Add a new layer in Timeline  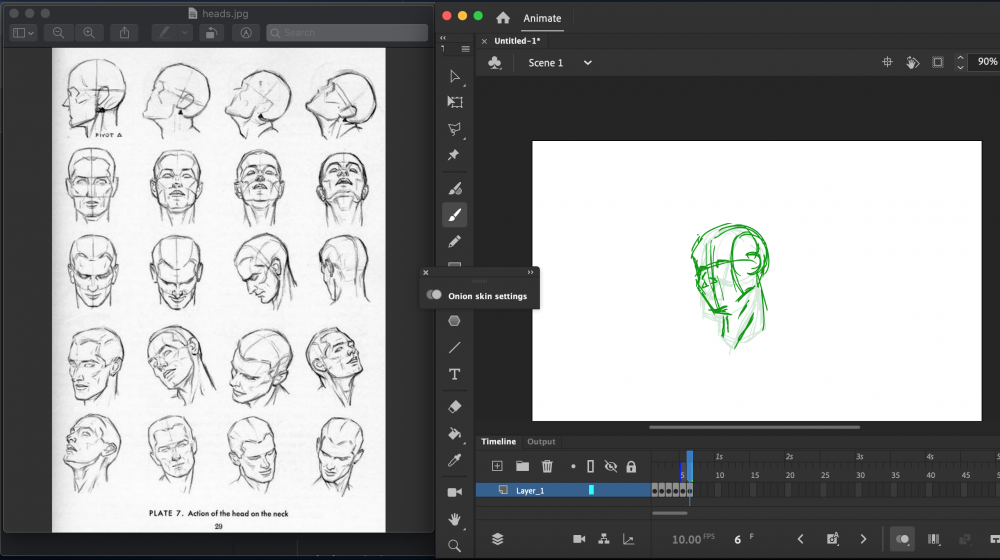coord(497,466)
